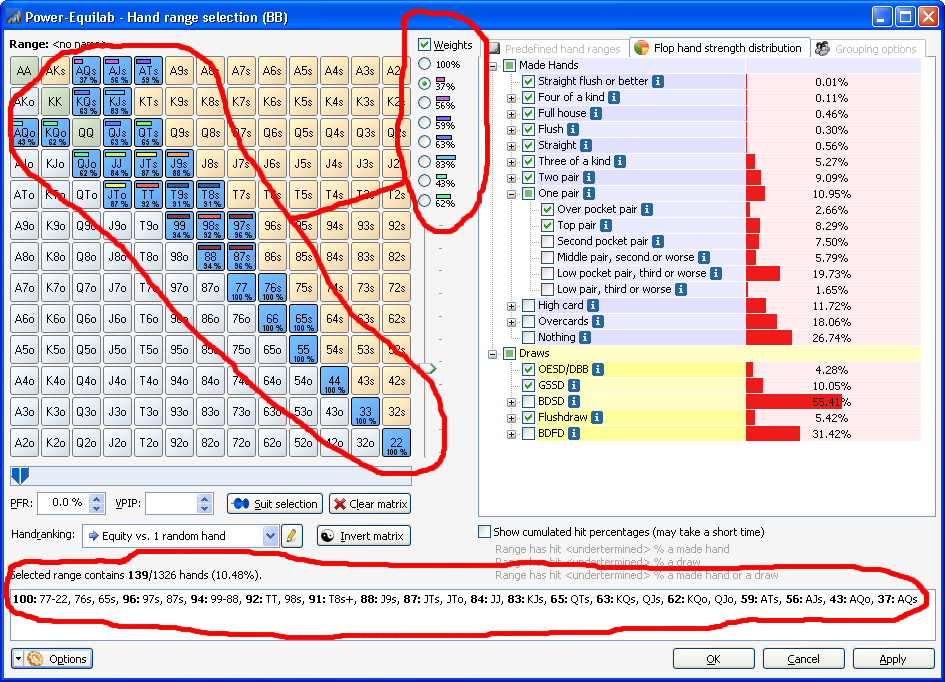Click info icon beside BDFD
The image size is (945, 682).
pyautogui.click(x=574, y=433)
